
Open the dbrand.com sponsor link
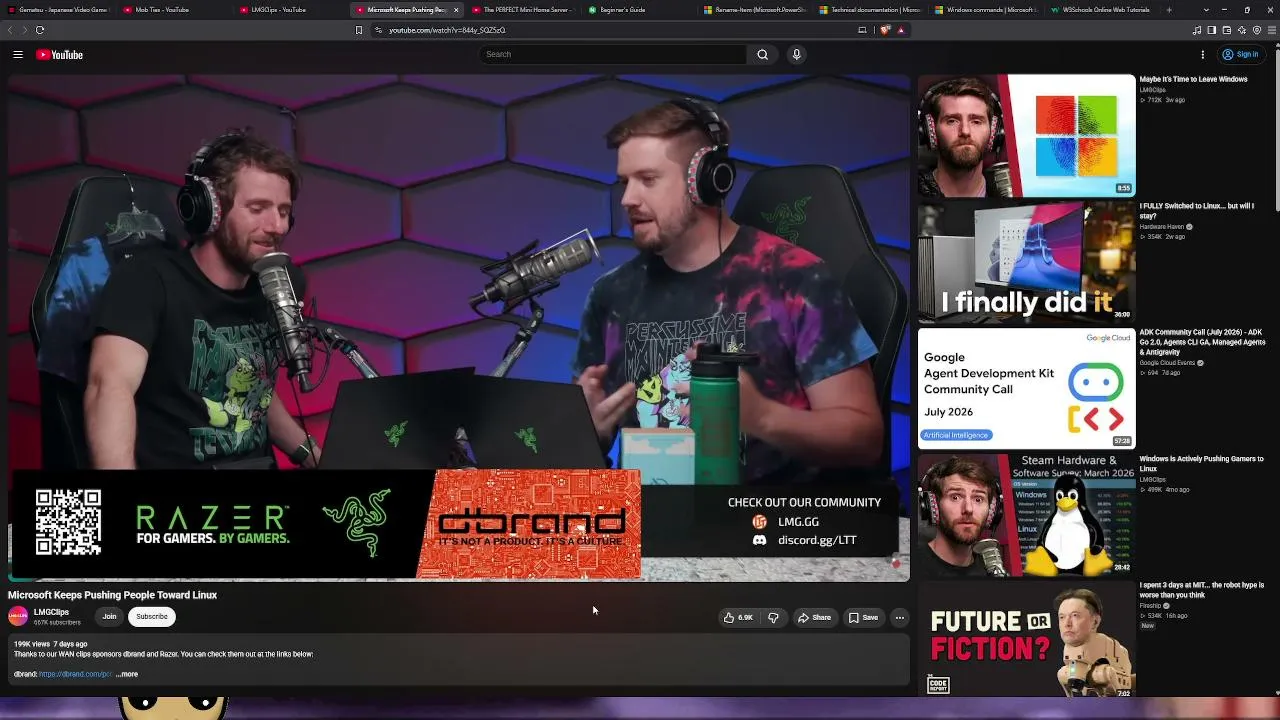point(75,674)
